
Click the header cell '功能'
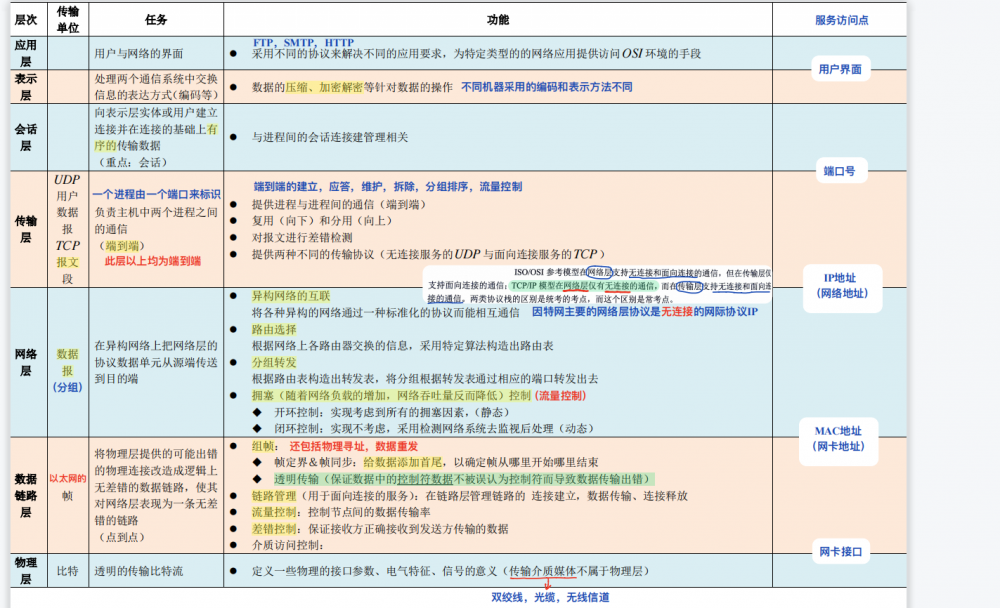pos(497,20)
